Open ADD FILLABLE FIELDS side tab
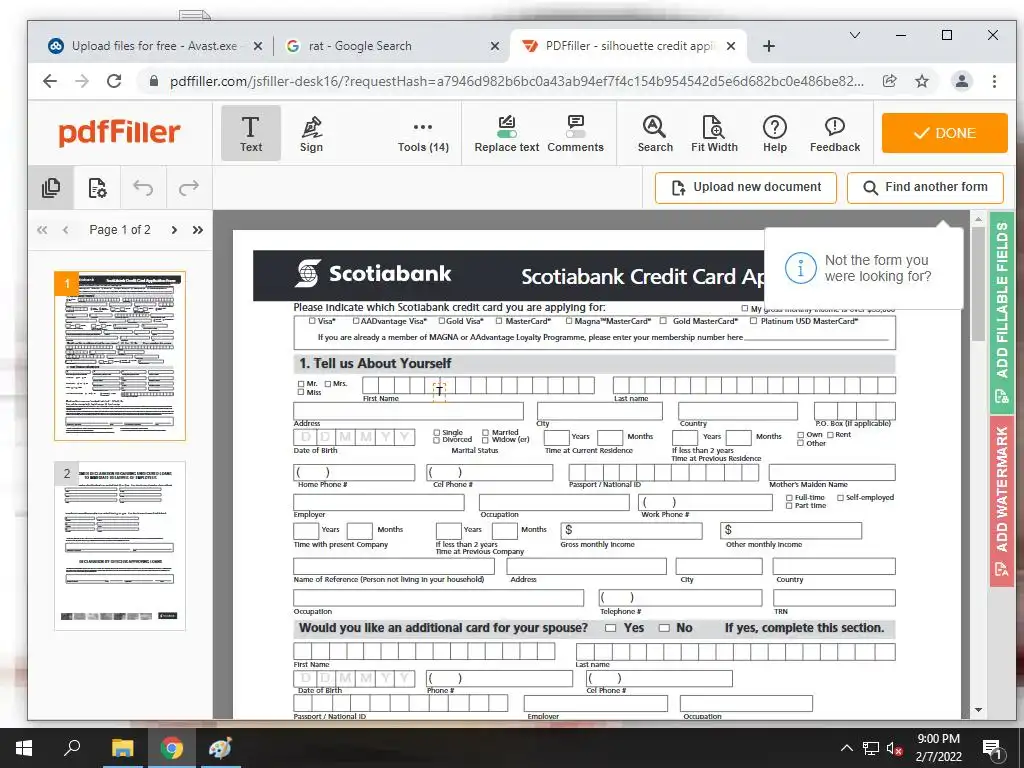 (1002, 312)
